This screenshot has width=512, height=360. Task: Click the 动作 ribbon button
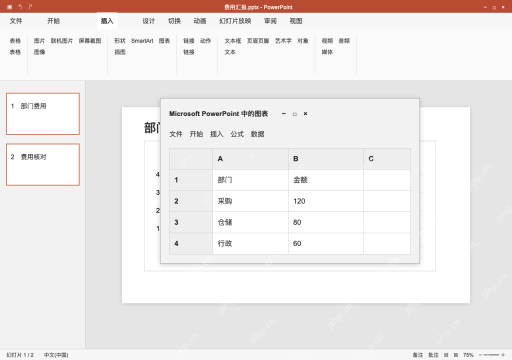tap(205, 41)
